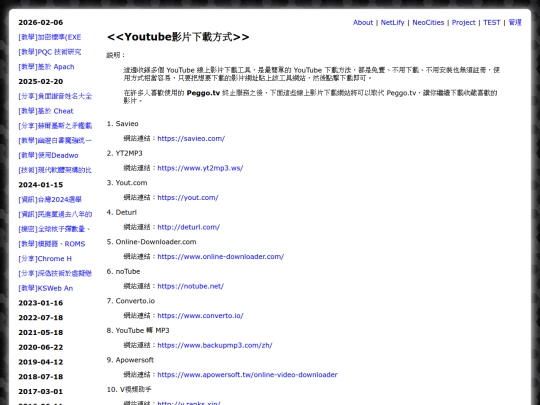Viewport: 540px width, 405px height.
Task: Visit the https://savieo.com/ link
Action: [191, 138]
